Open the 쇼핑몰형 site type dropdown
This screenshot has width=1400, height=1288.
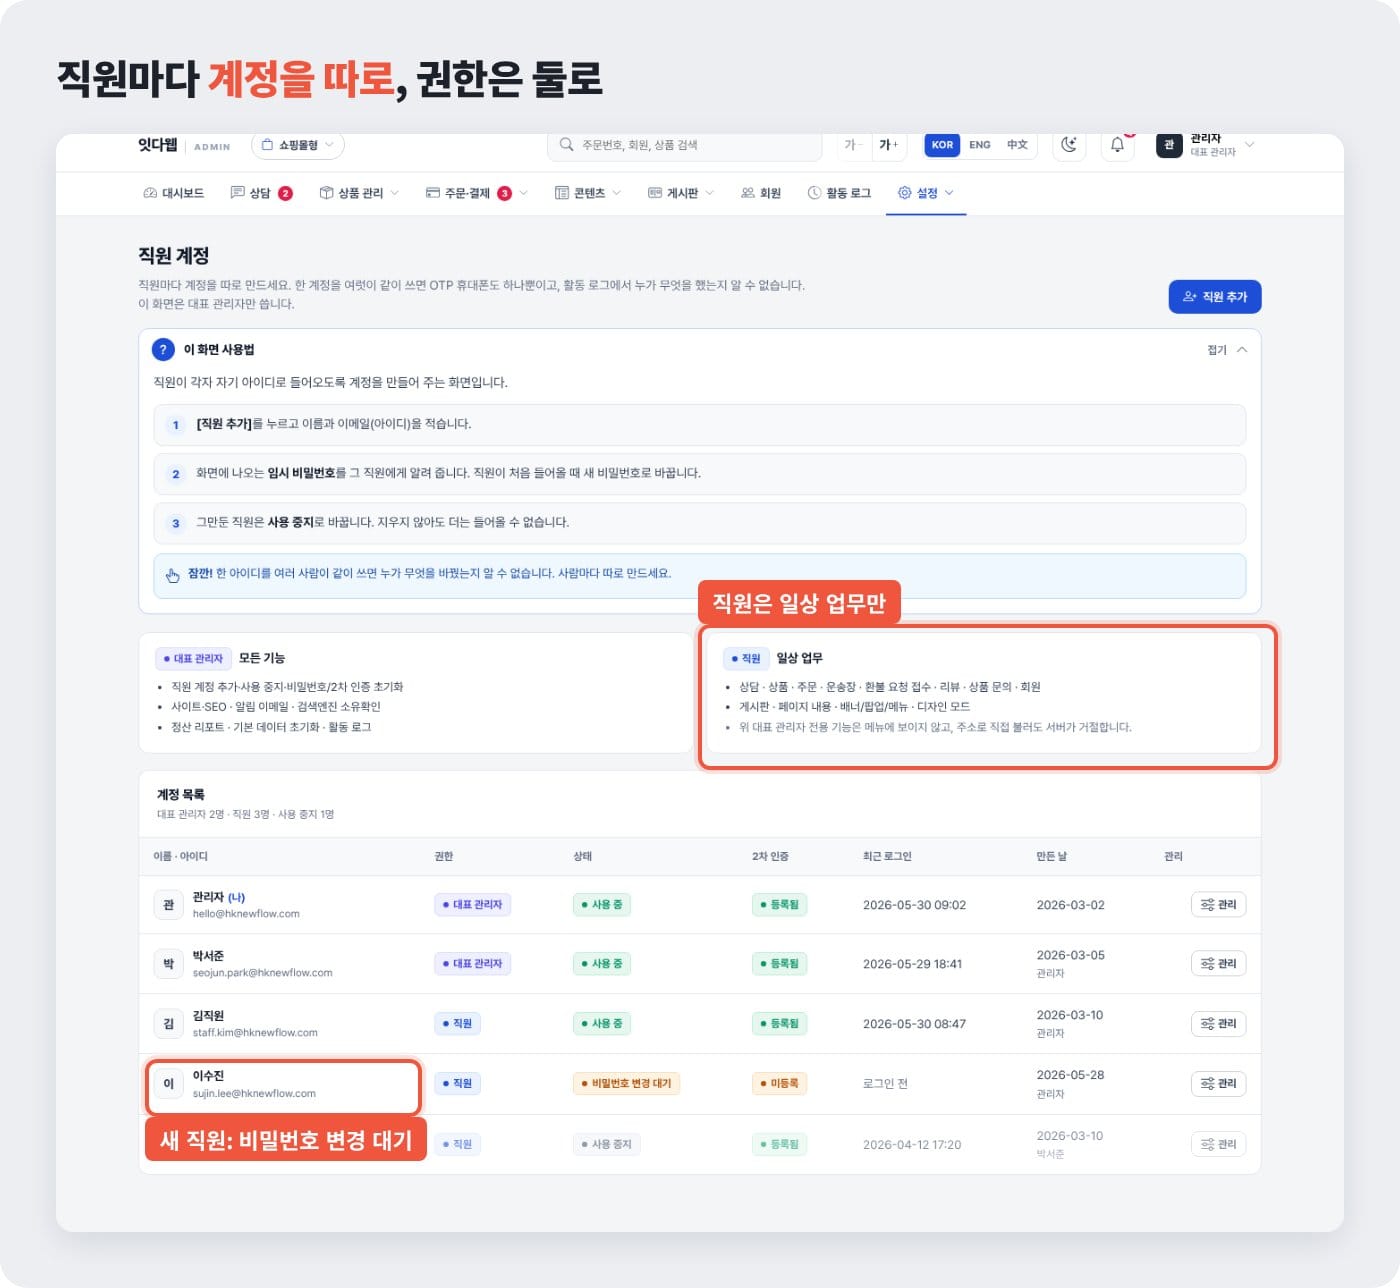point(298,145)
